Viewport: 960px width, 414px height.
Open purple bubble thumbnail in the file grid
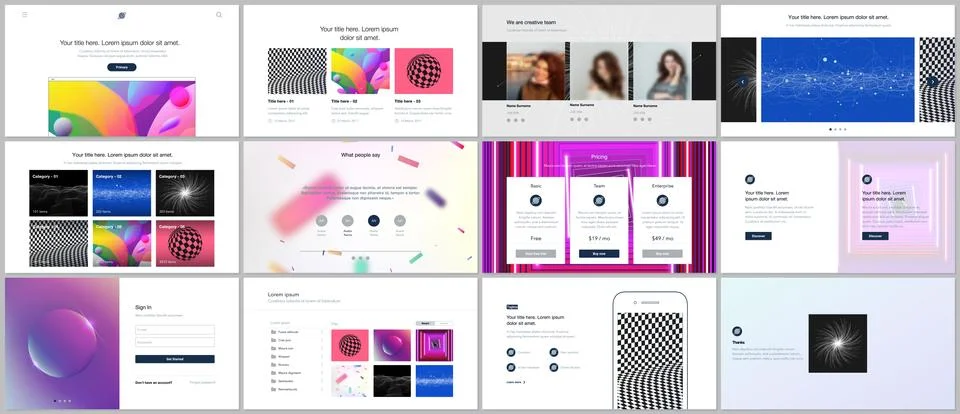(392, 345)
